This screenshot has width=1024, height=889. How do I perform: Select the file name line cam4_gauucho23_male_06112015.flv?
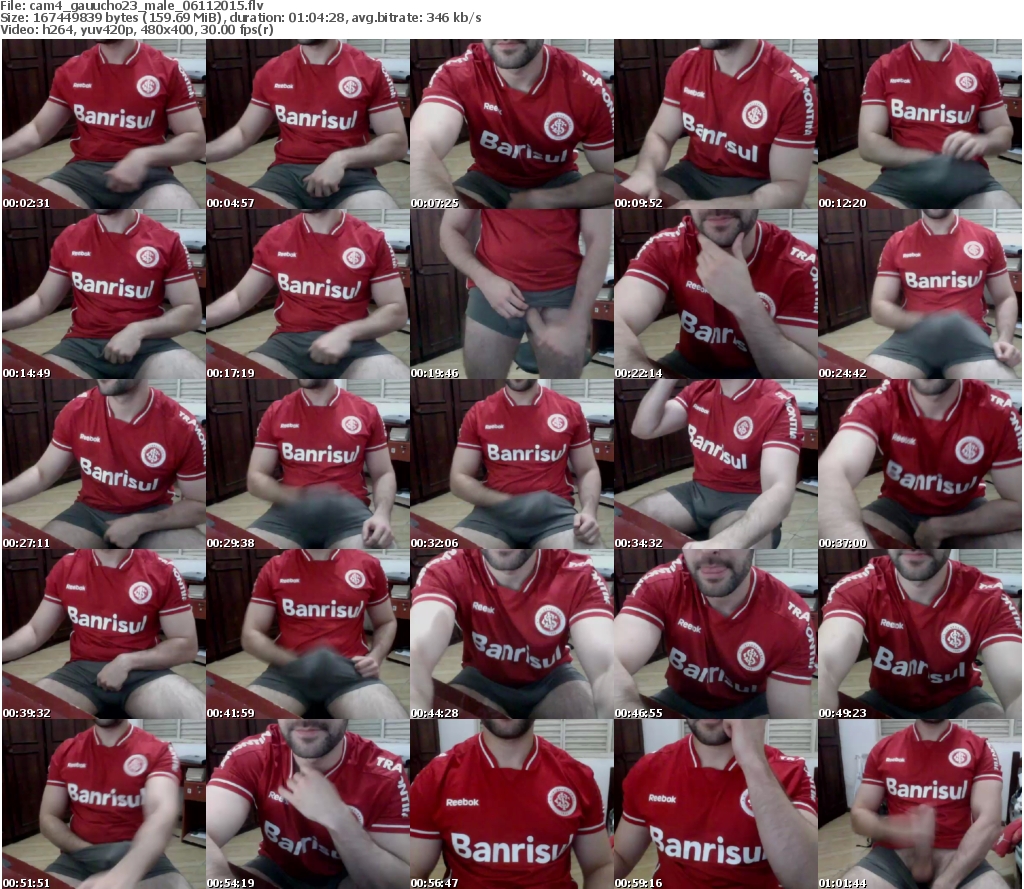(x=132, y=6)
